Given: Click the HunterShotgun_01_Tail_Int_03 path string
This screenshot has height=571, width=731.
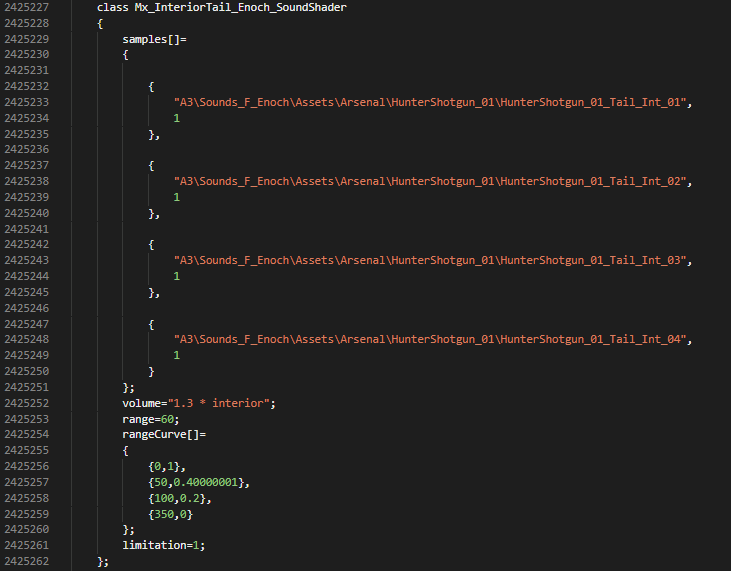Looking at the screenshot, I should (430, 260).
